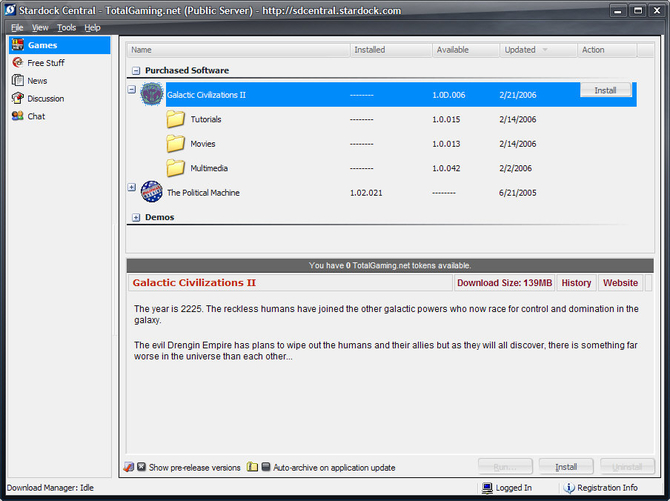Click the Galactic Civilizations II red heading
The width and height of the screenshot is (670, 501).
pyautogui.click(x=194, y=283)
